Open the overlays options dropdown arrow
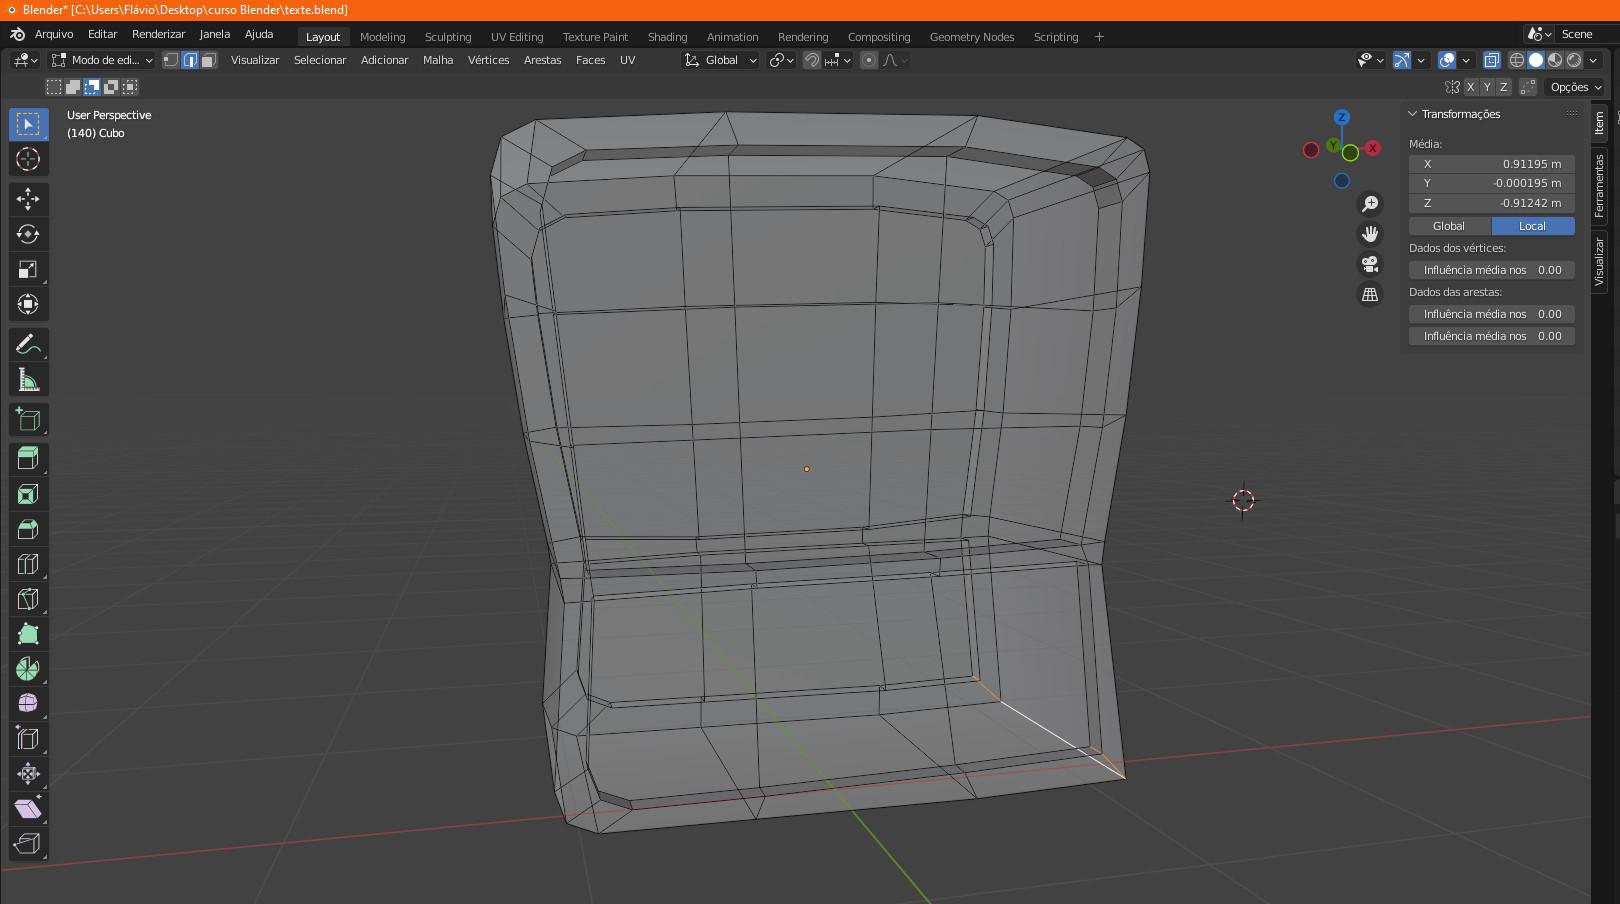The image size is (1620, 904). [x=1466, y=60]
